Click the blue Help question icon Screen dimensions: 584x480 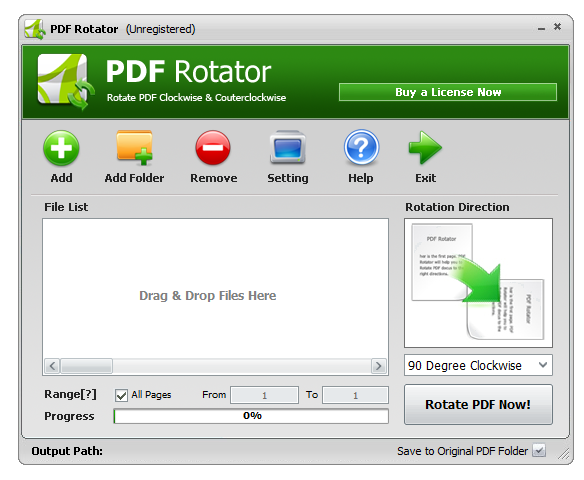point(361,147)
